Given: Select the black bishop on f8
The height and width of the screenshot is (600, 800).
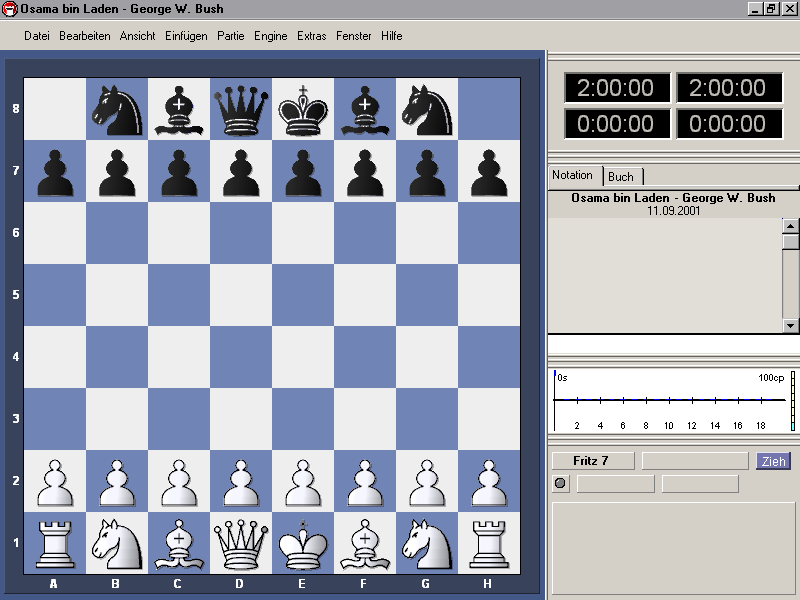Looking at the screenshot, I should pos(364,110).
